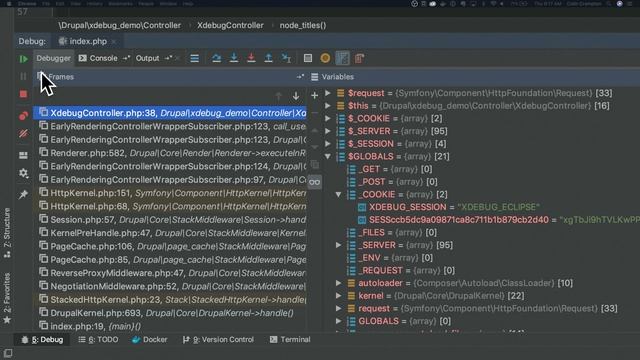
Task: Click the Restore Layout icon in debug sidebar
Action: pyautogui.click(x=23, y=156)
